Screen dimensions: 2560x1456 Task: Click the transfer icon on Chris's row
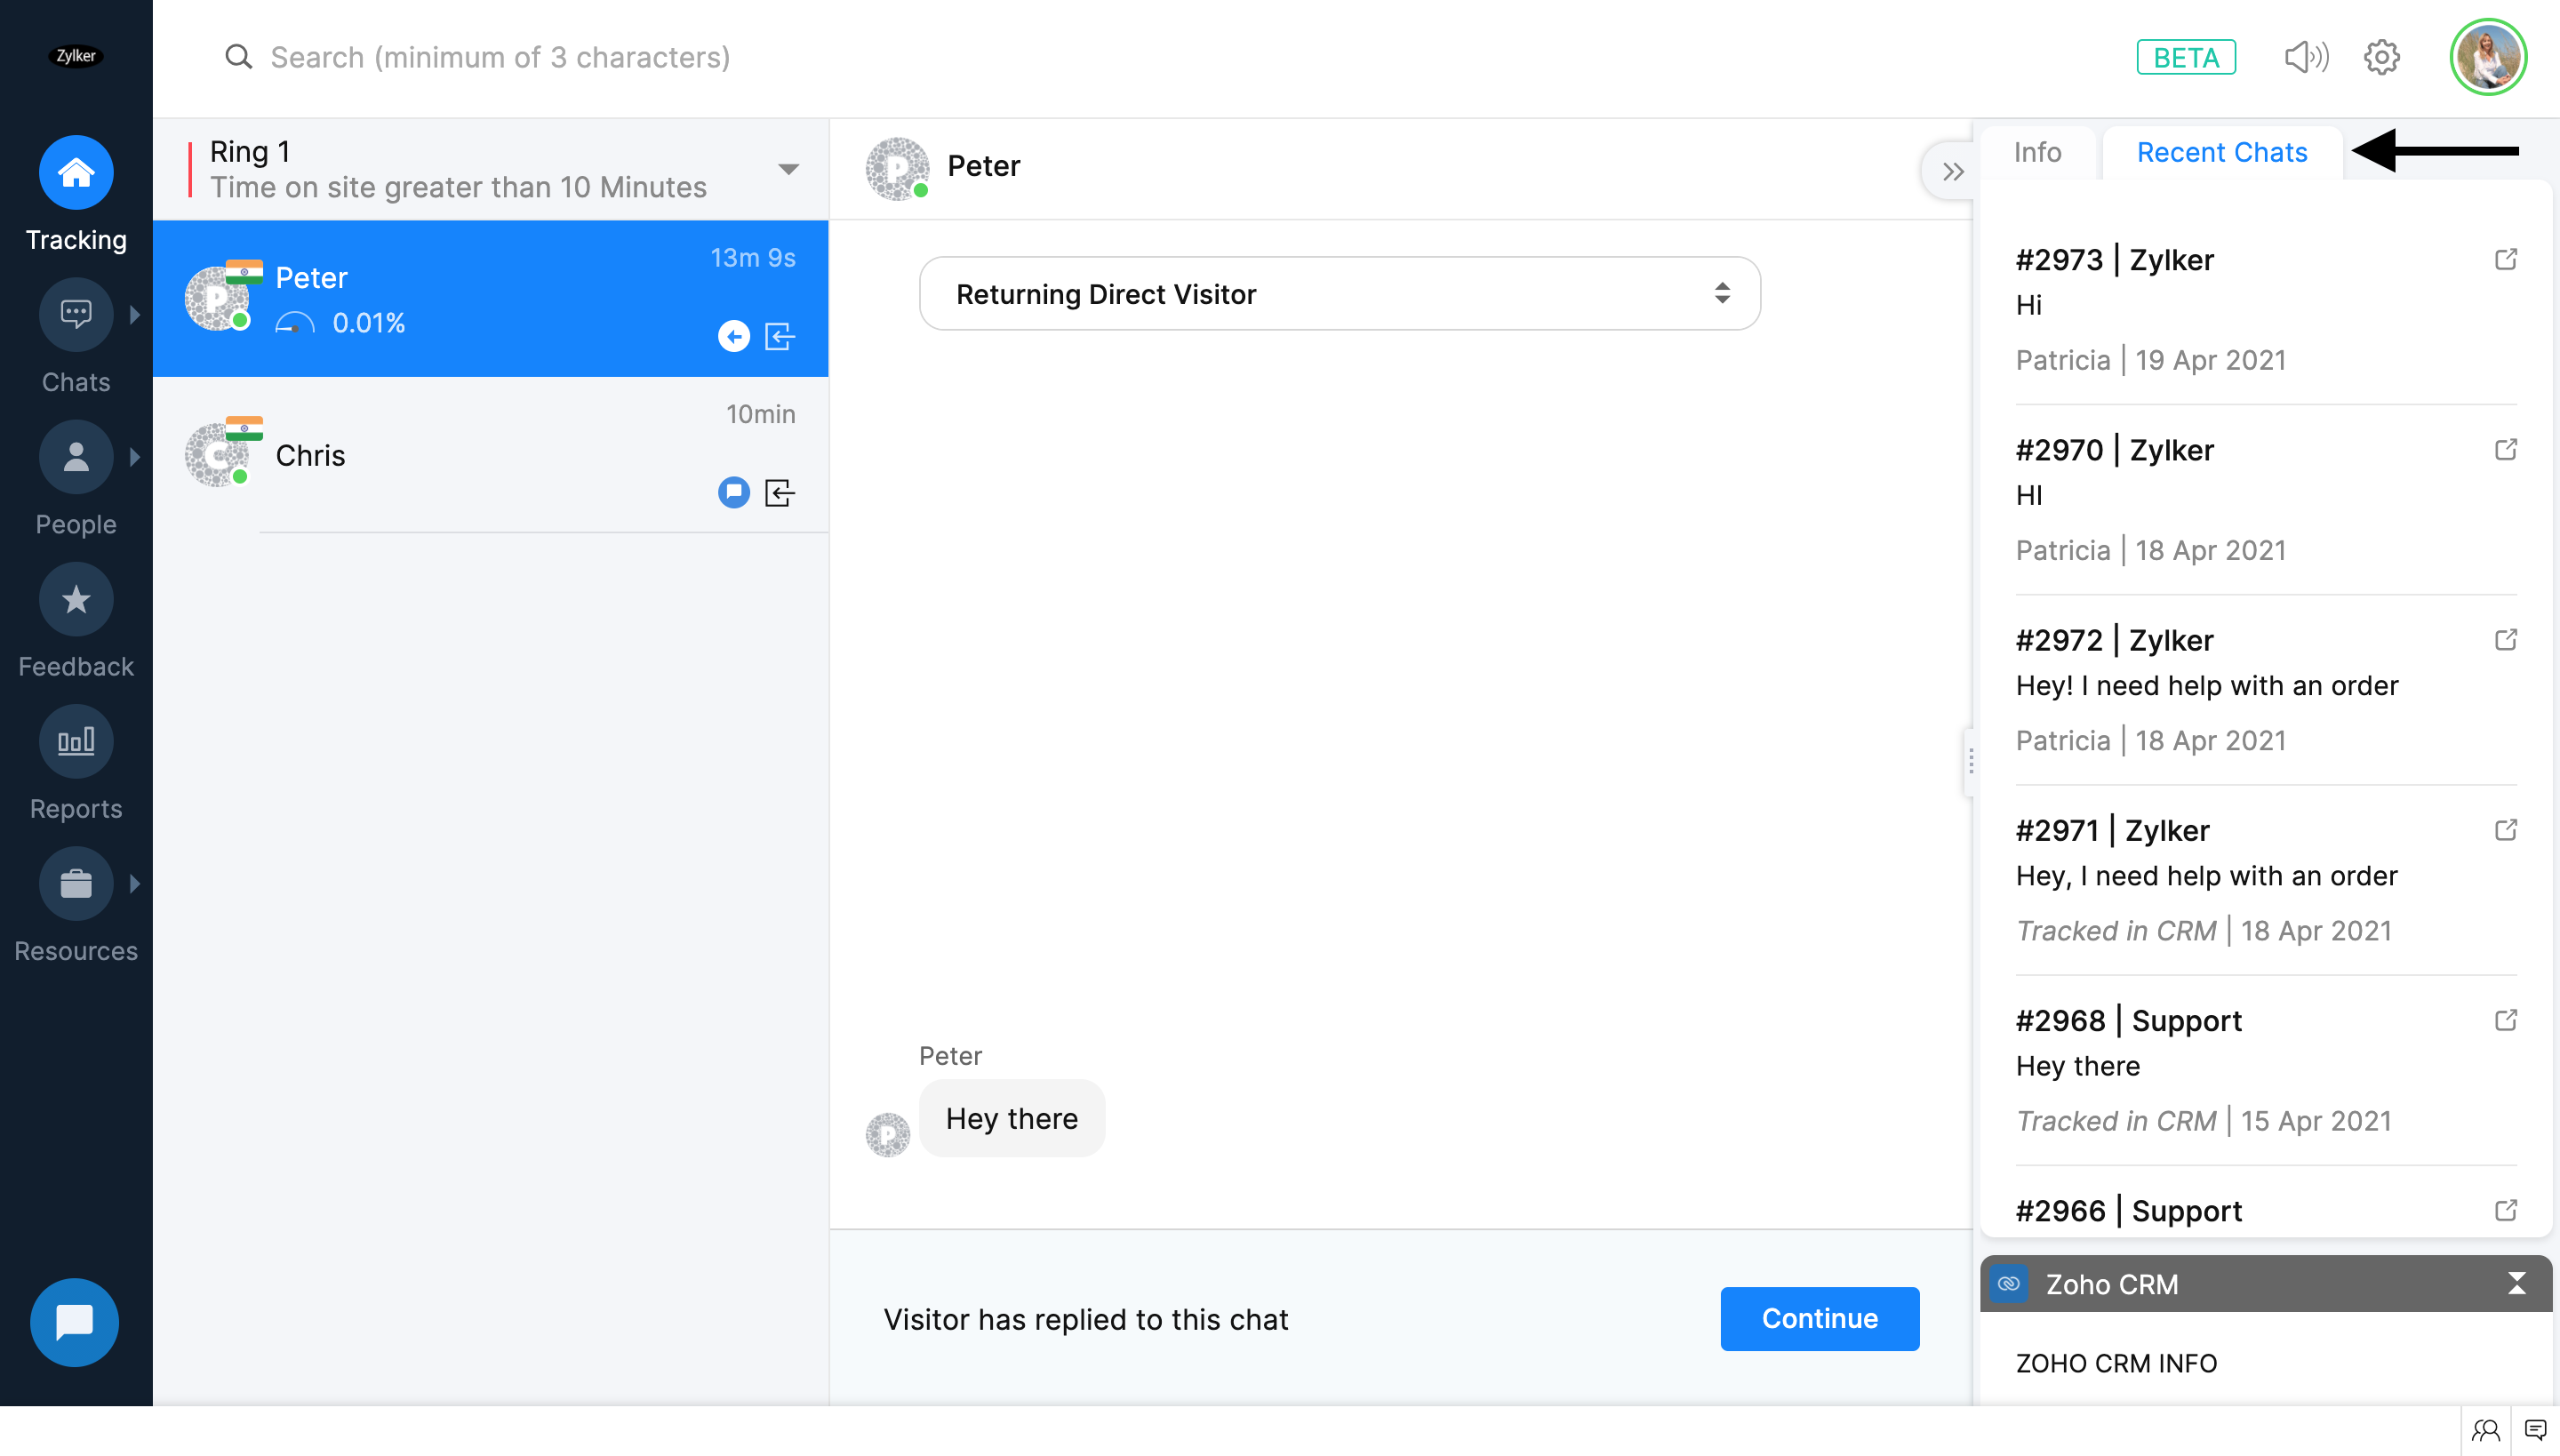[x=780, y=492]
